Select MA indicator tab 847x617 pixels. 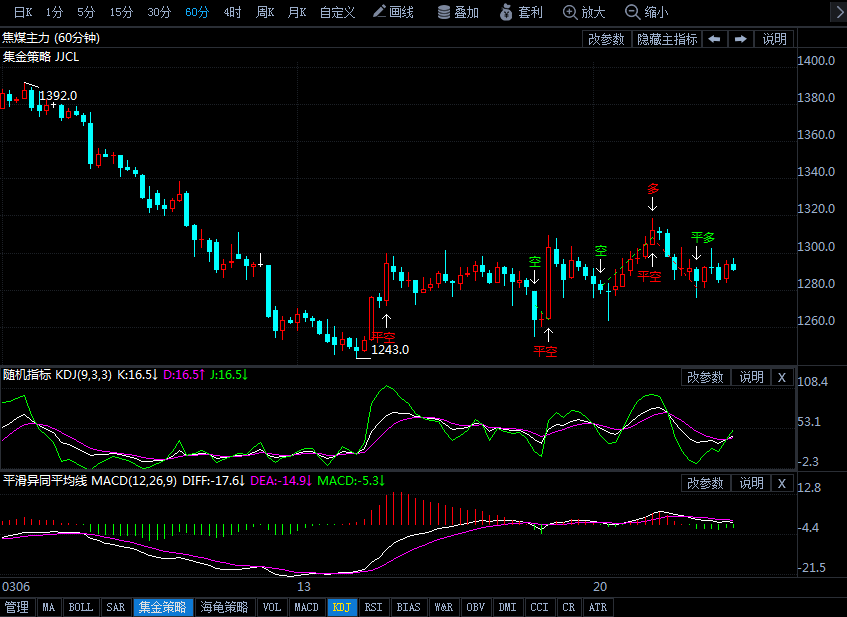click(49, 607)
